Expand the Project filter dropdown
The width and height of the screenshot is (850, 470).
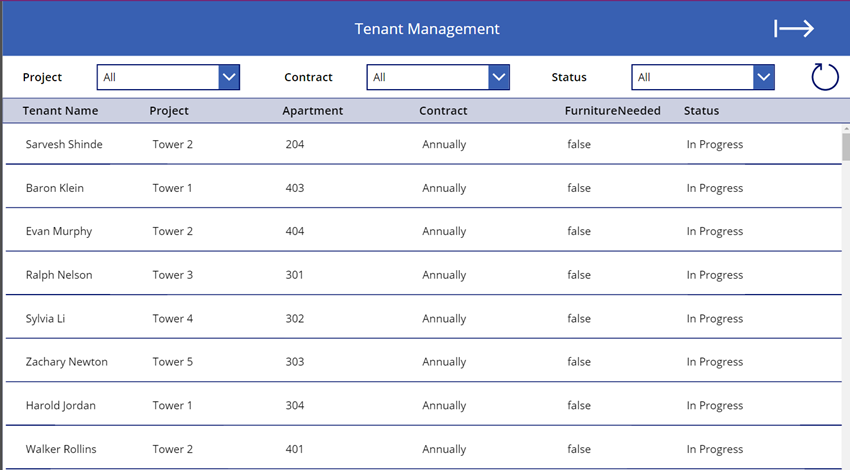point(229,77)
